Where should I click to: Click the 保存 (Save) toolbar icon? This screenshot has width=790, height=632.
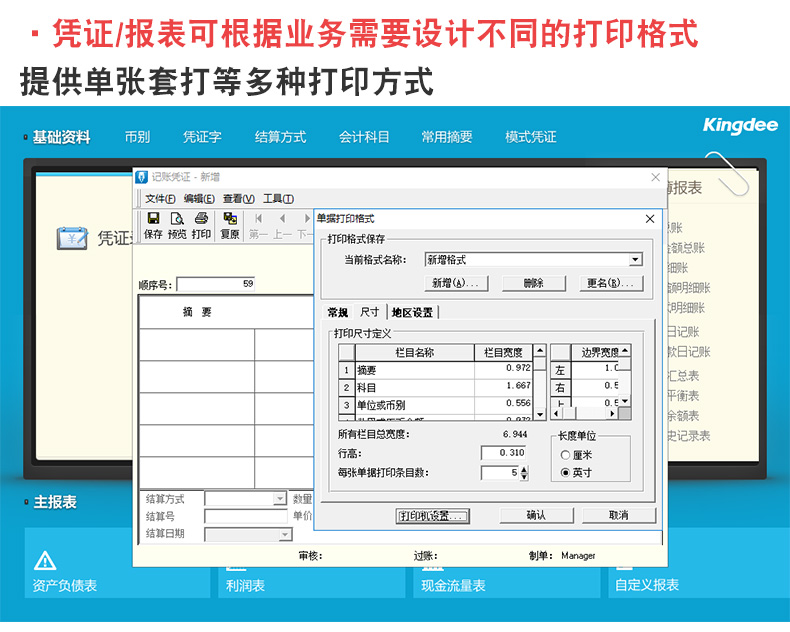153,225
